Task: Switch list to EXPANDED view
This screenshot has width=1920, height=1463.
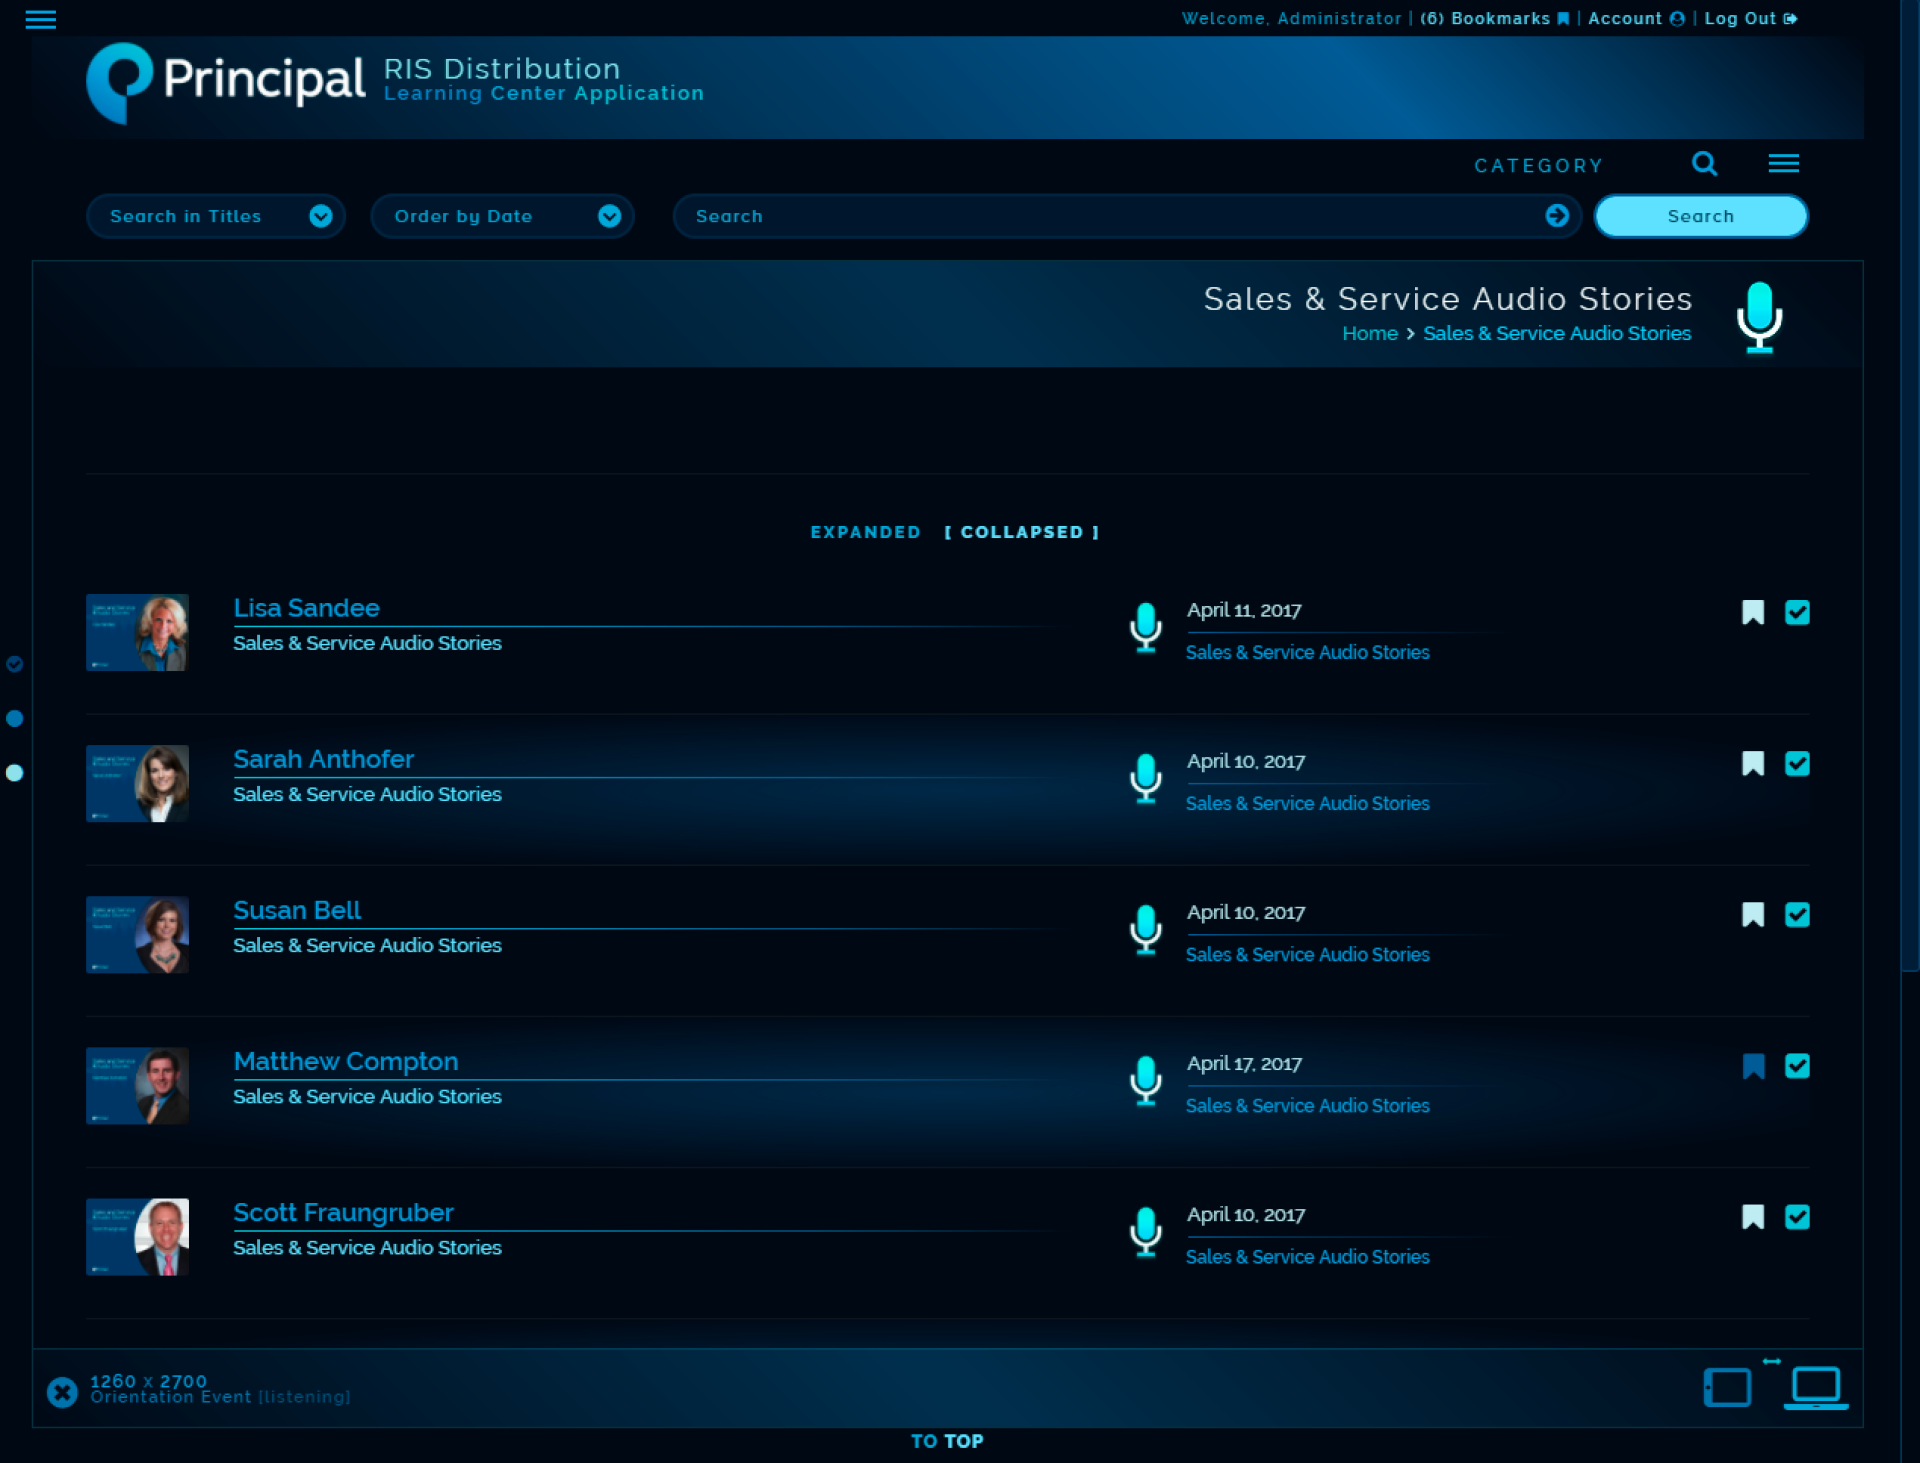Action: tap(865, 532)
